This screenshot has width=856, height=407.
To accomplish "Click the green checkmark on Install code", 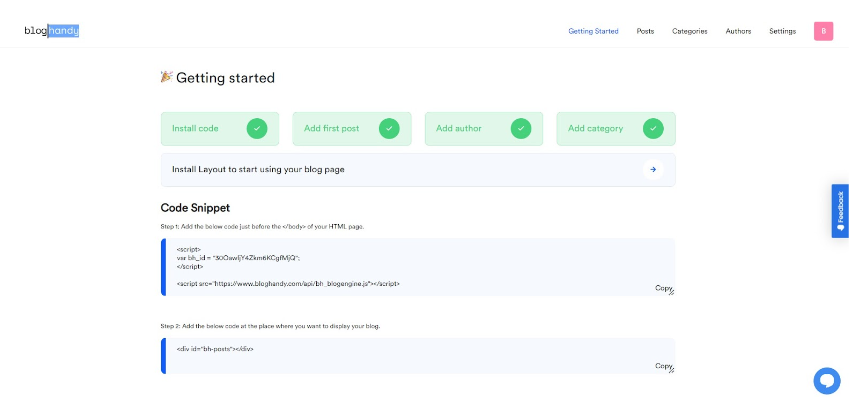I will click(x=257, y=129).
